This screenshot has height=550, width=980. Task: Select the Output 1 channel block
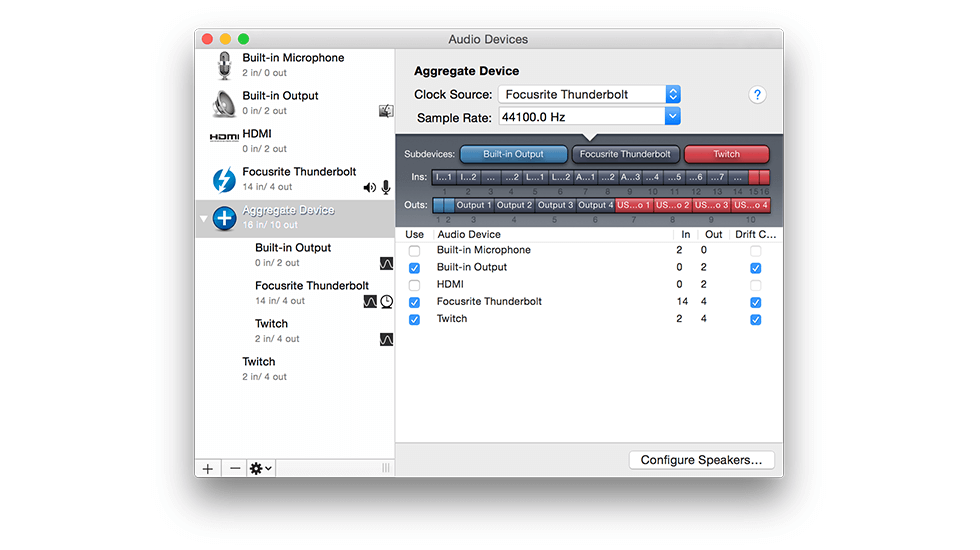474,205
